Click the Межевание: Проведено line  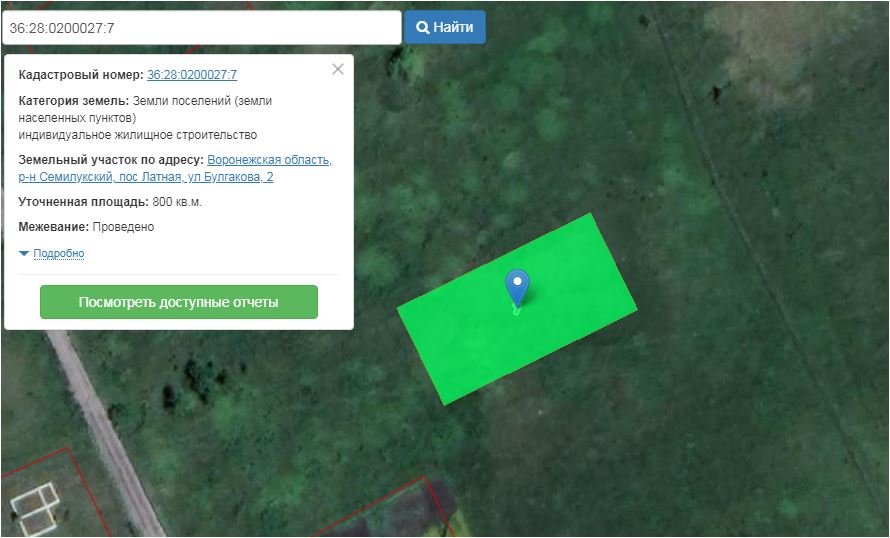[x=86, y=227]
